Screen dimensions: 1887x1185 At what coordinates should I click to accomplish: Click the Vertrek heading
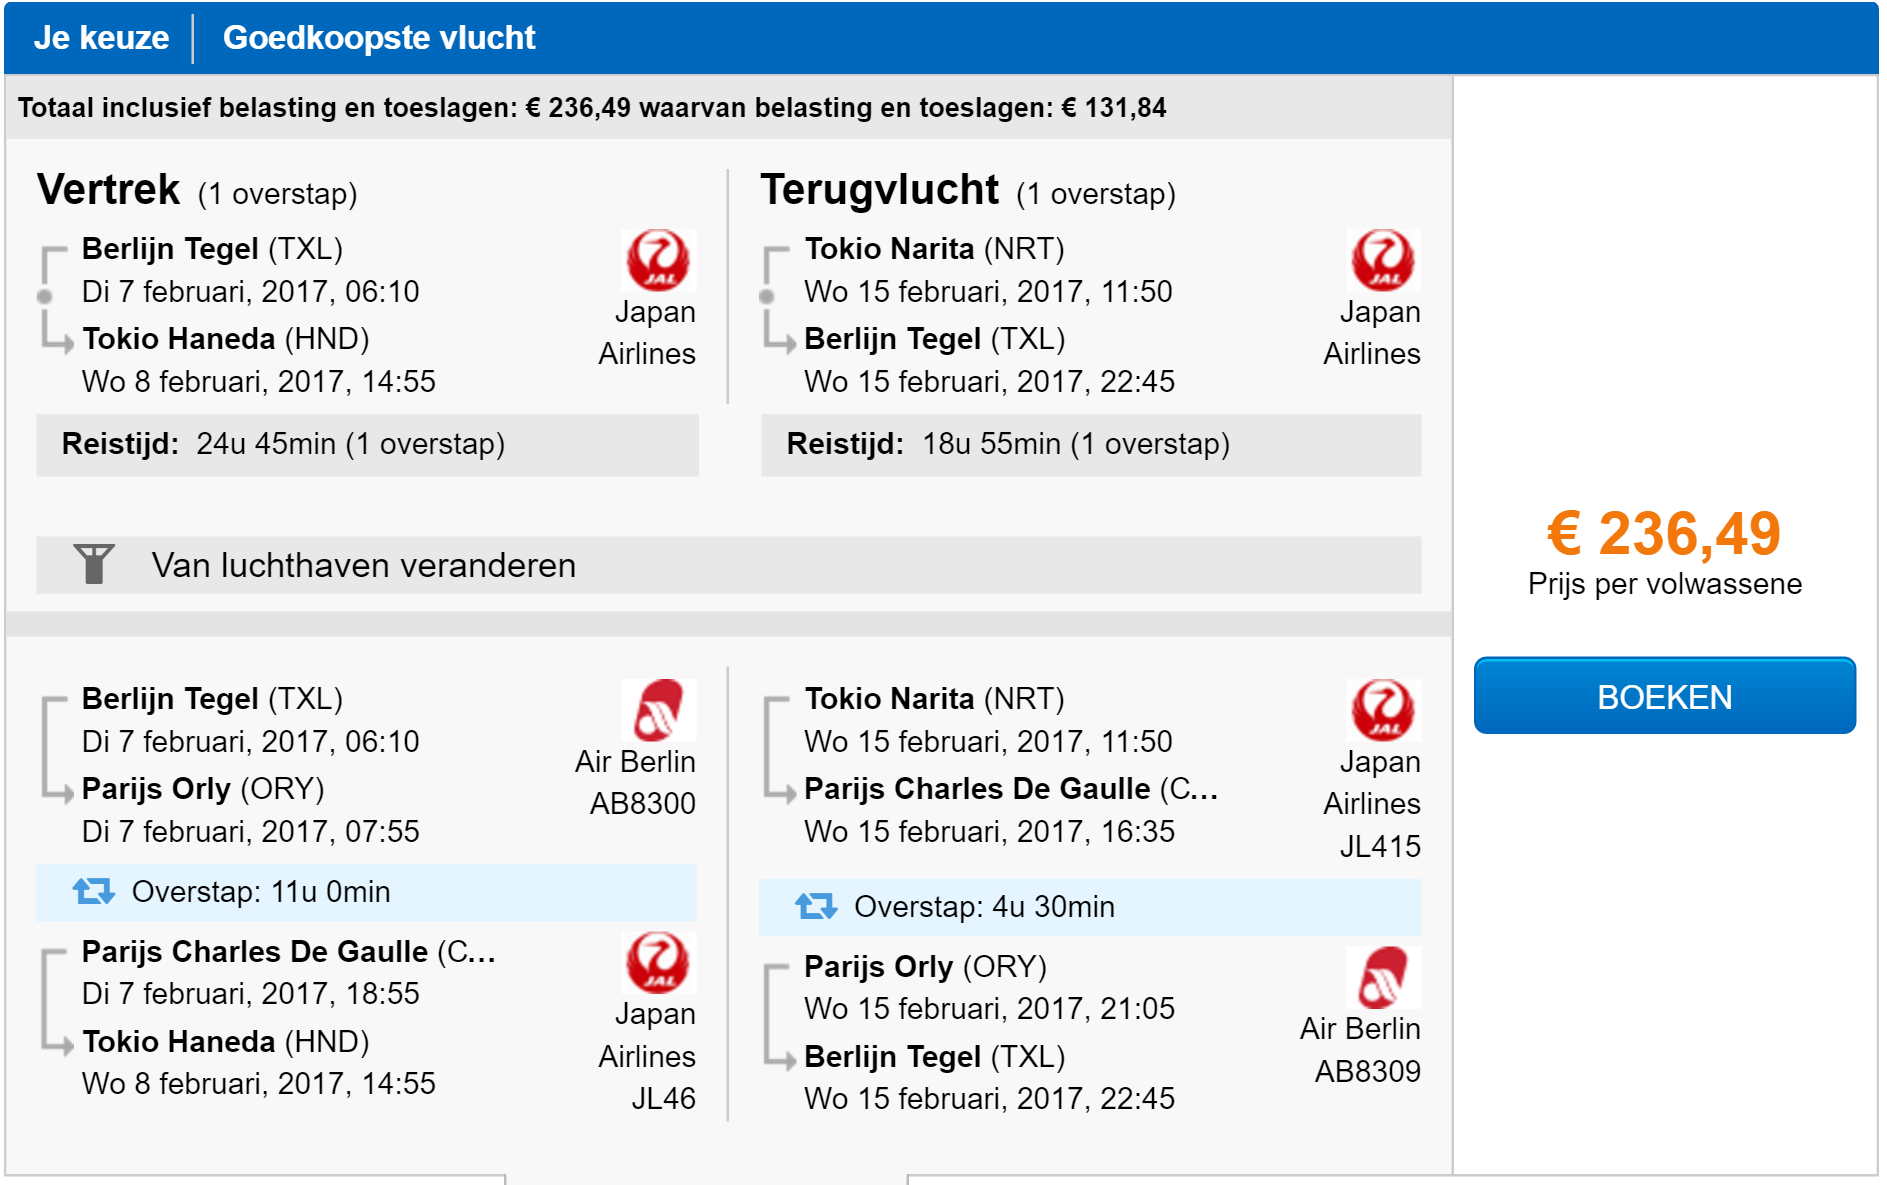coord(108,189)
